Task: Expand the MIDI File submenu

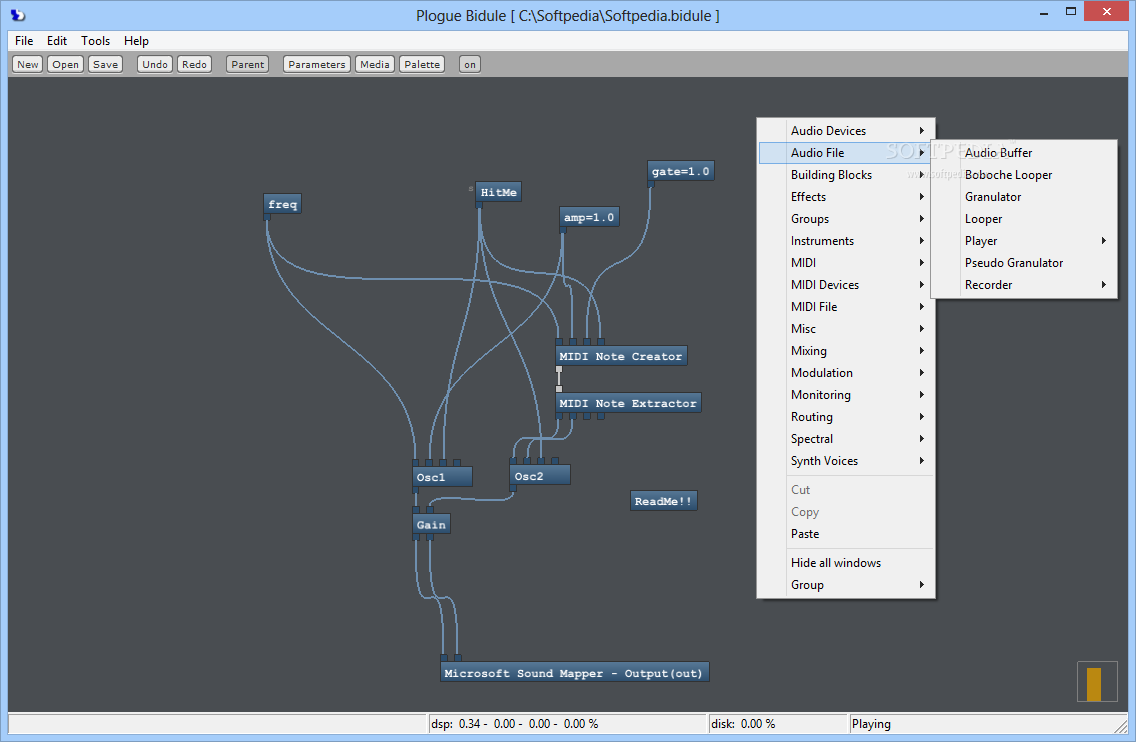Action: coord(846,307)
